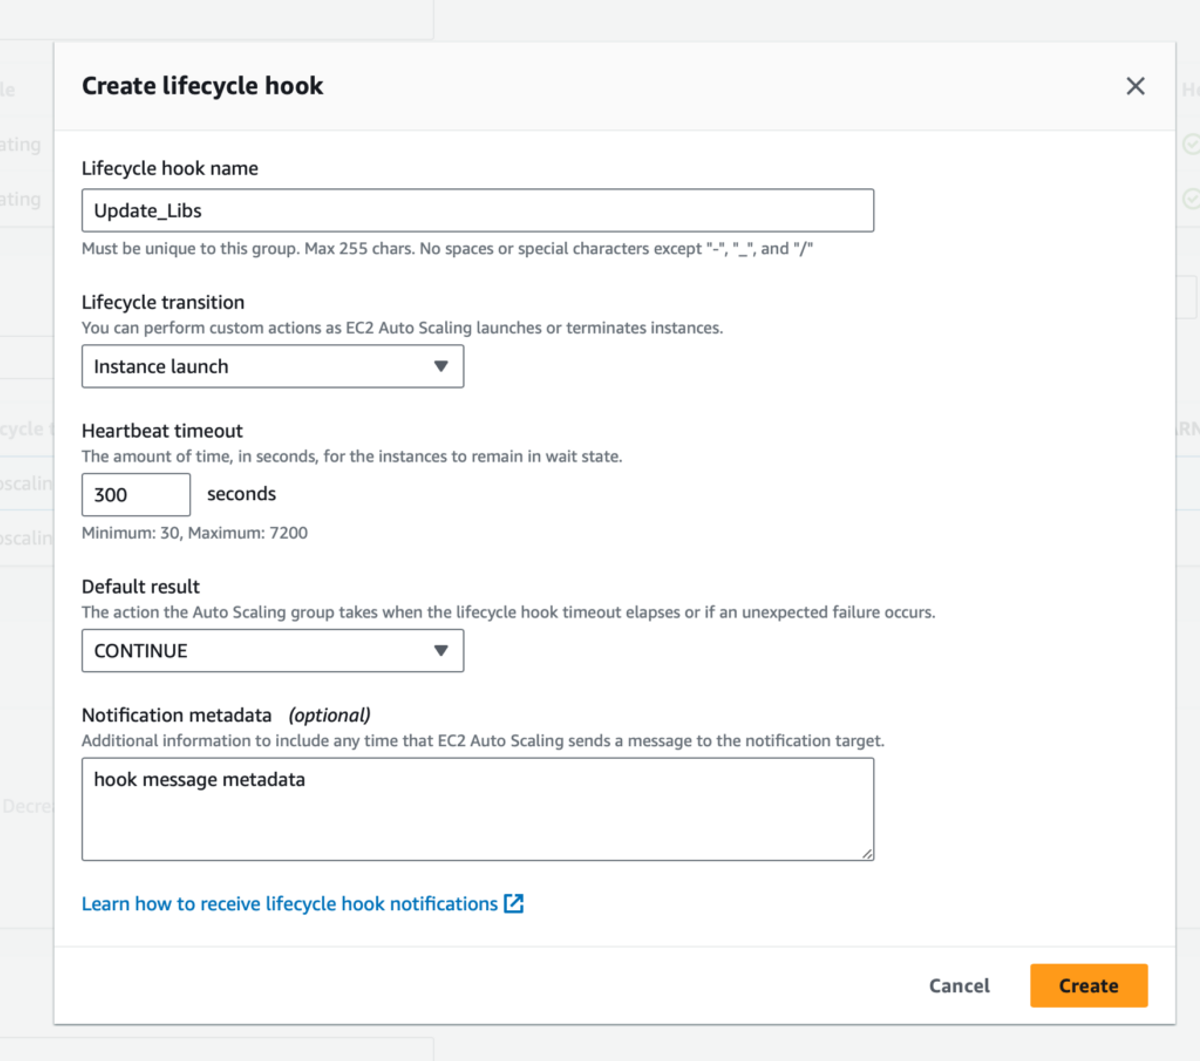
Task: Click the external link icon beside Learn link
Action: click(514, 904)
